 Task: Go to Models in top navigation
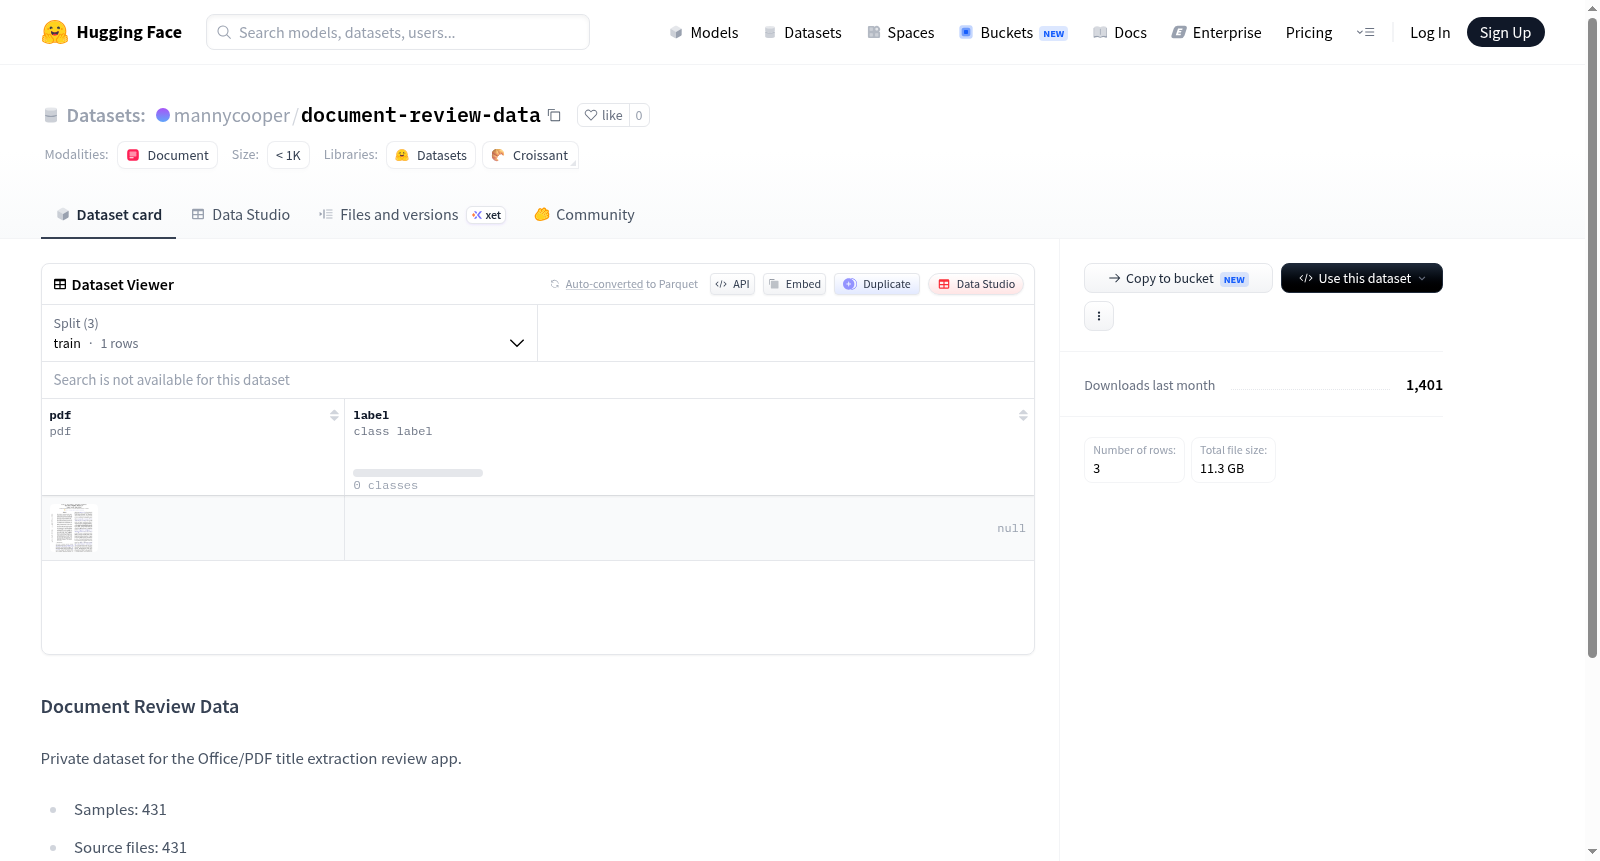[x=704, y=32]
